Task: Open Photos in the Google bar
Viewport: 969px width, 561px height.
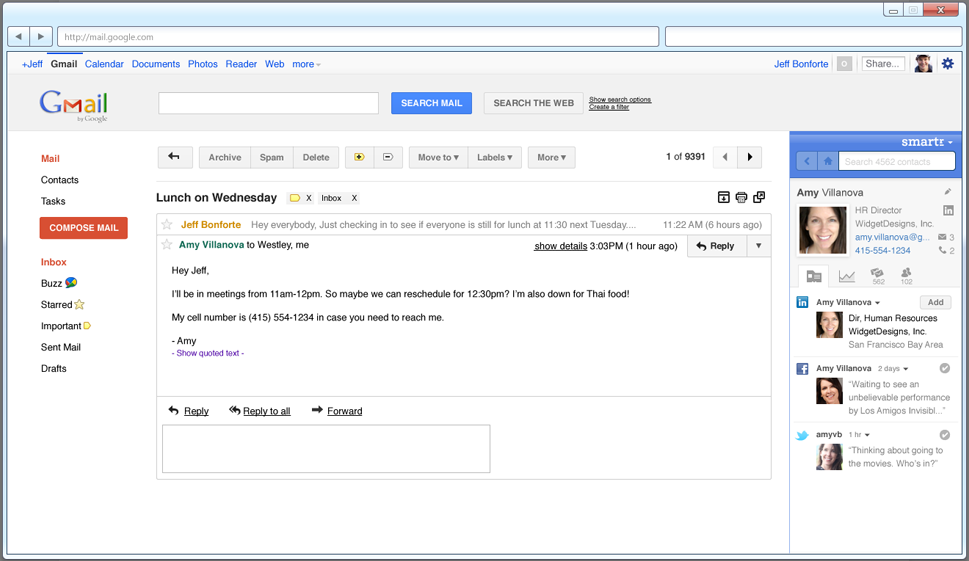Action: click(x=203, y=64)
